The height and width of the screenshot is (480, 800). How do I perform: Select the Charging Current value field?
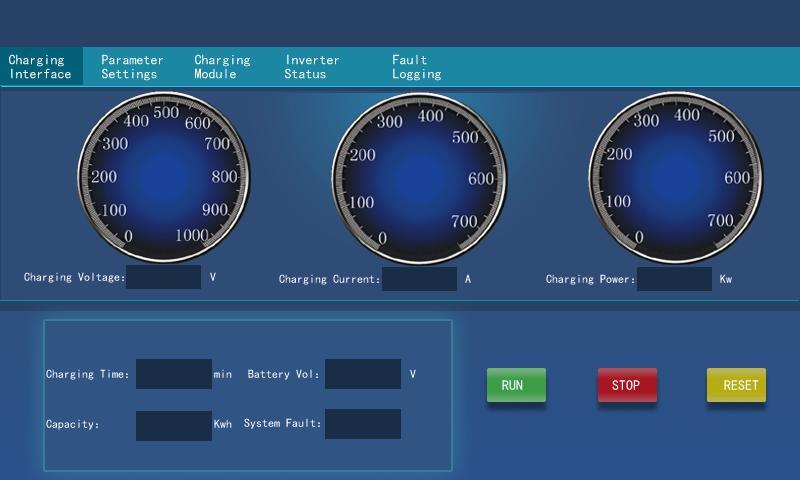point(419,279)
